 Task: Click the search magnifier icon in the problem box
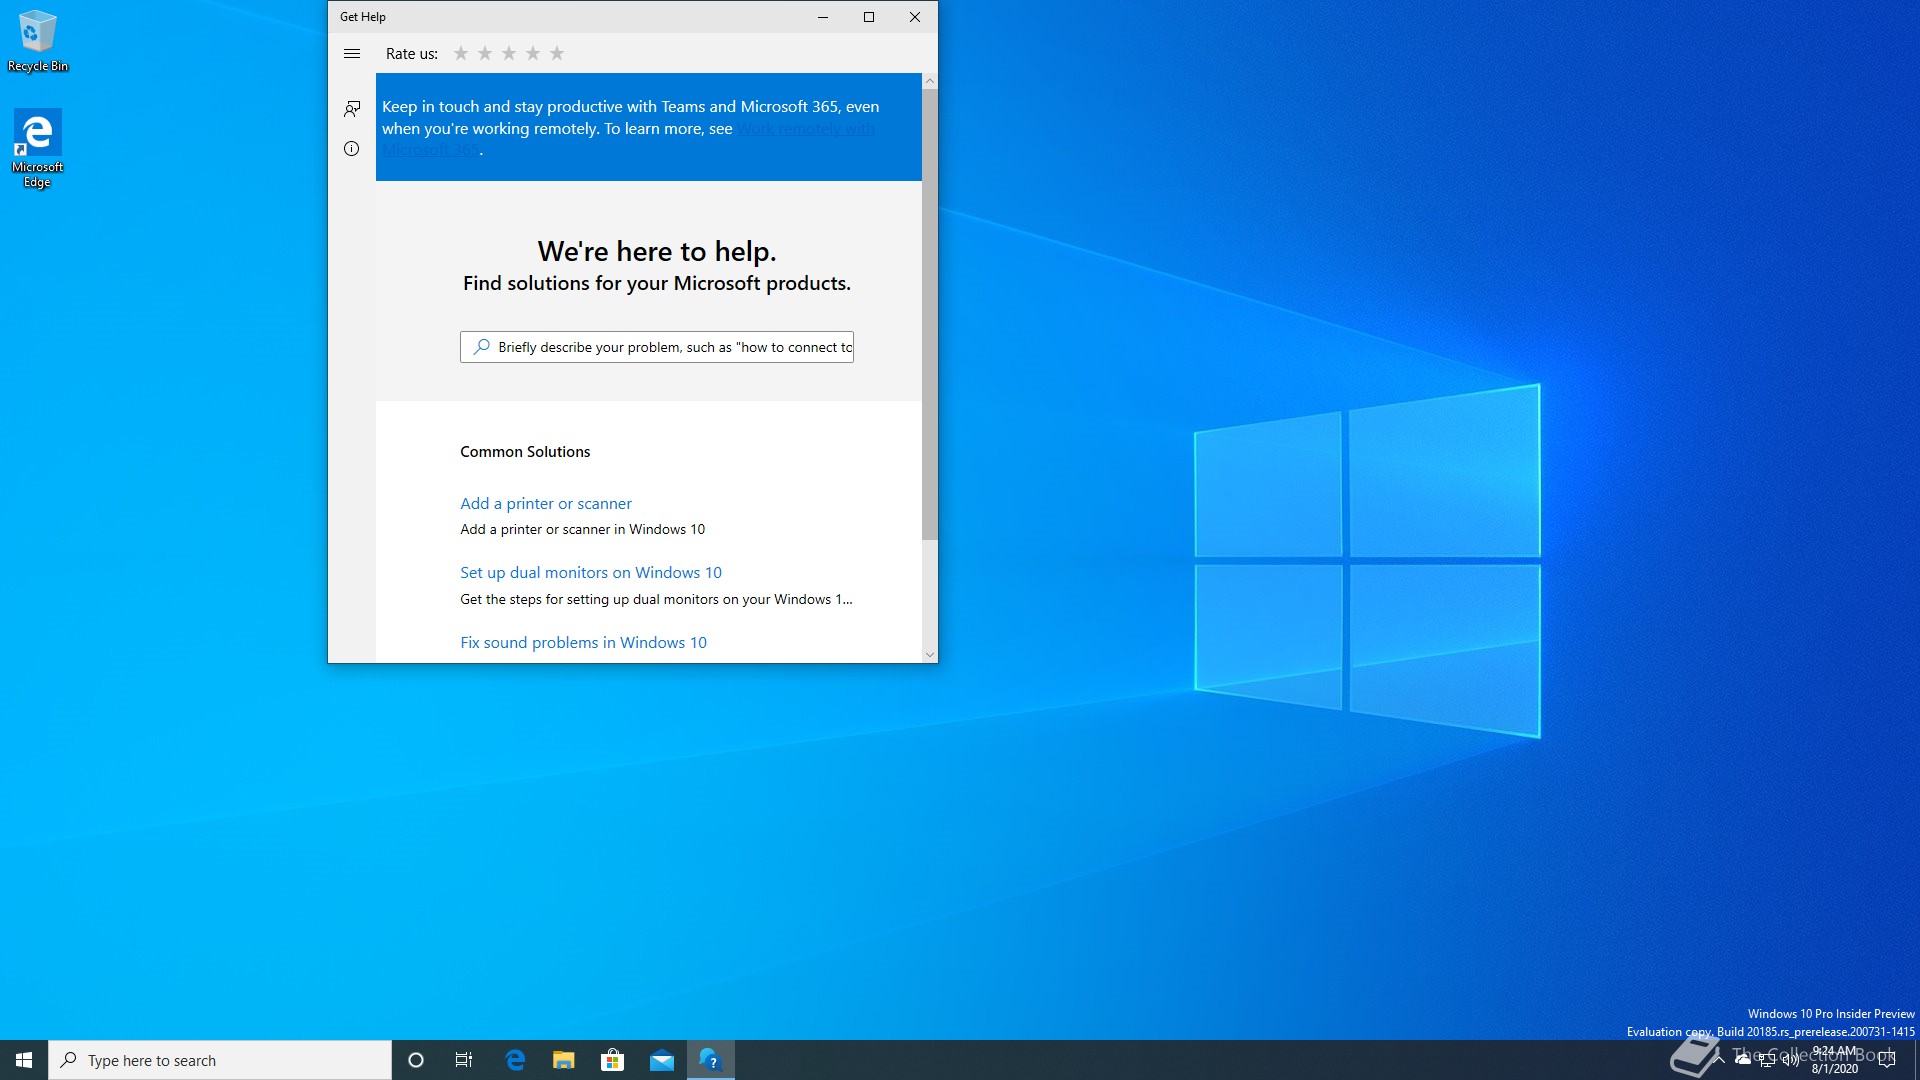[x=481, y=347]
